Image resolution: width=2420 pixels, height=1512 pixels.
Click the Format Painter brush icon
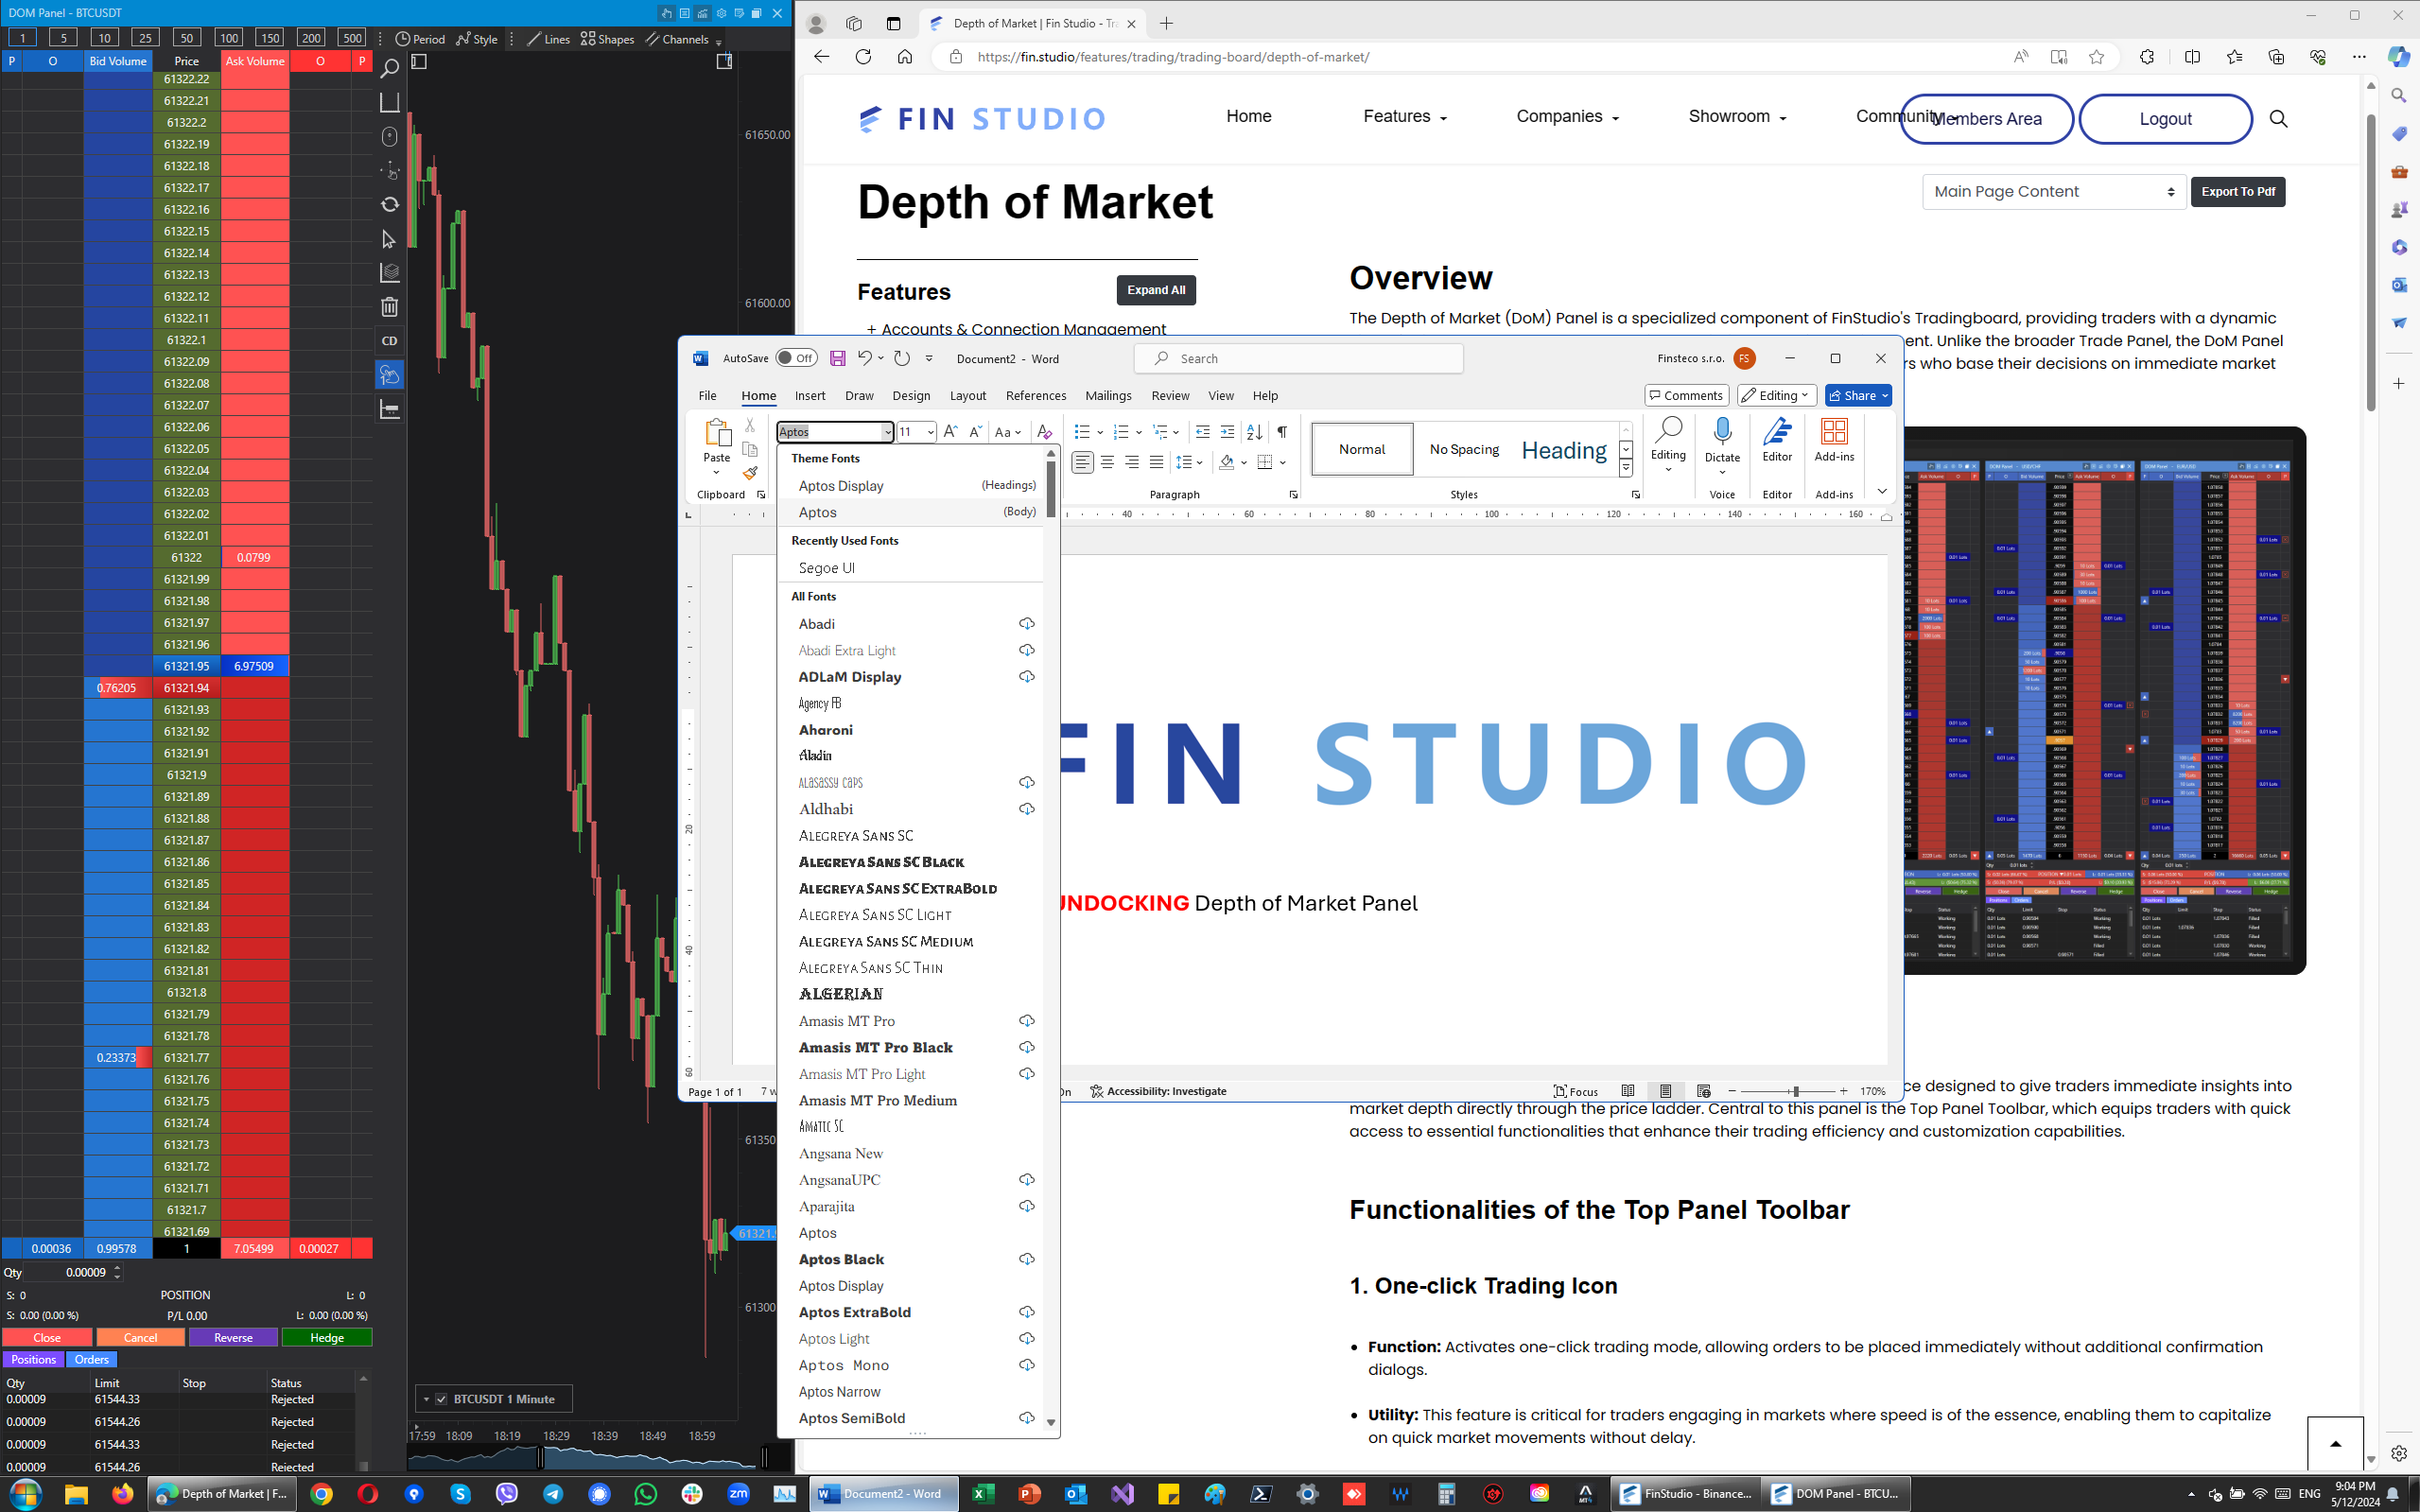[x=750, y=473]
